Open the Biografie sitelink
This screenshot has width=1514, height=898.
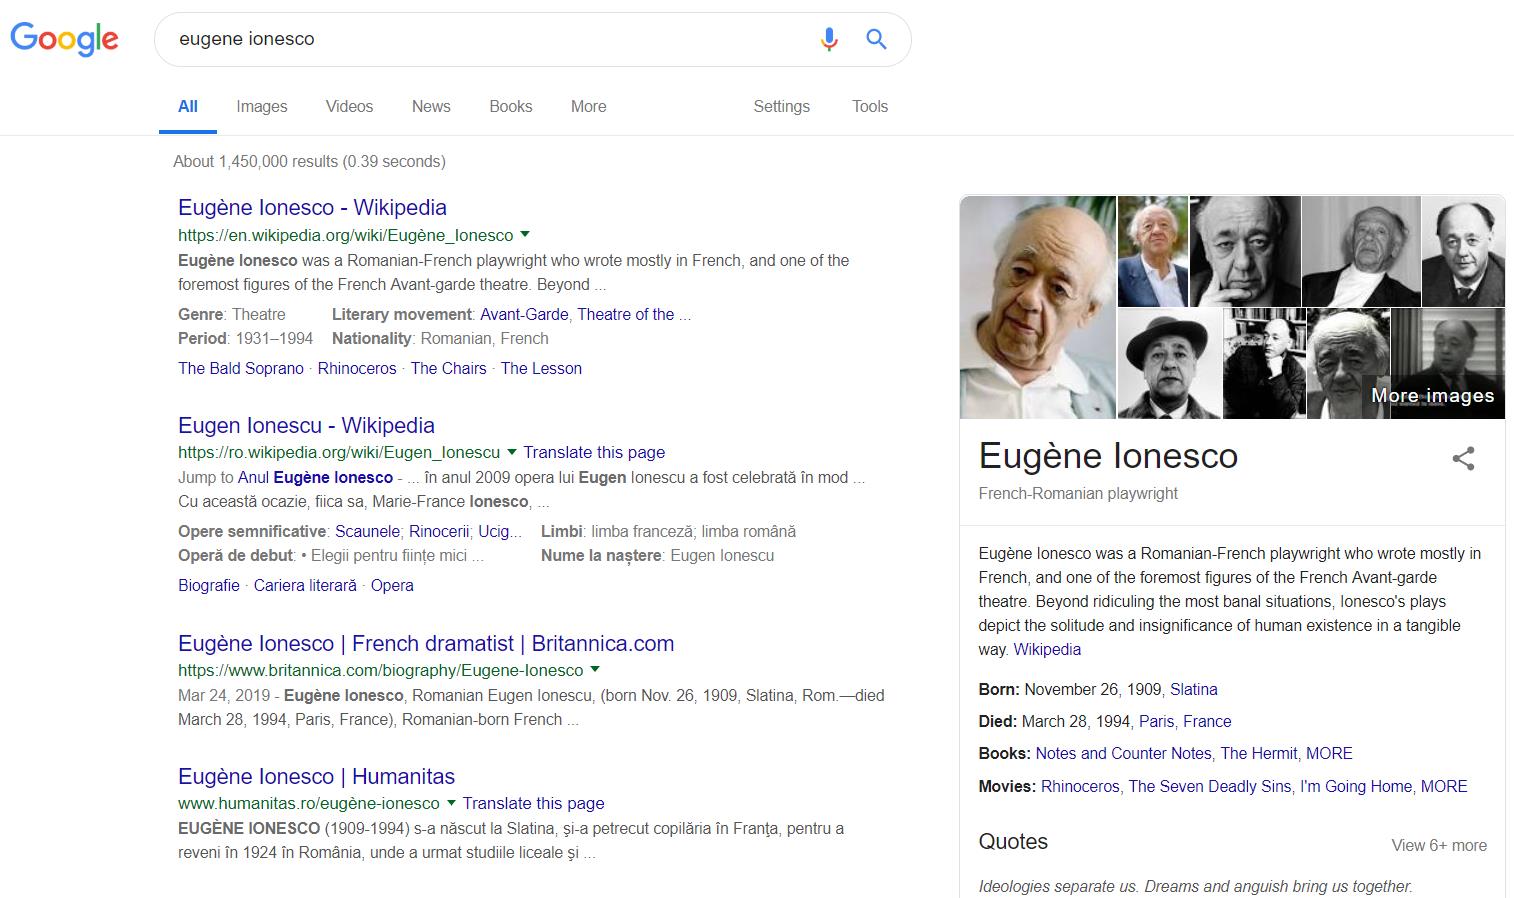[209, 585]
